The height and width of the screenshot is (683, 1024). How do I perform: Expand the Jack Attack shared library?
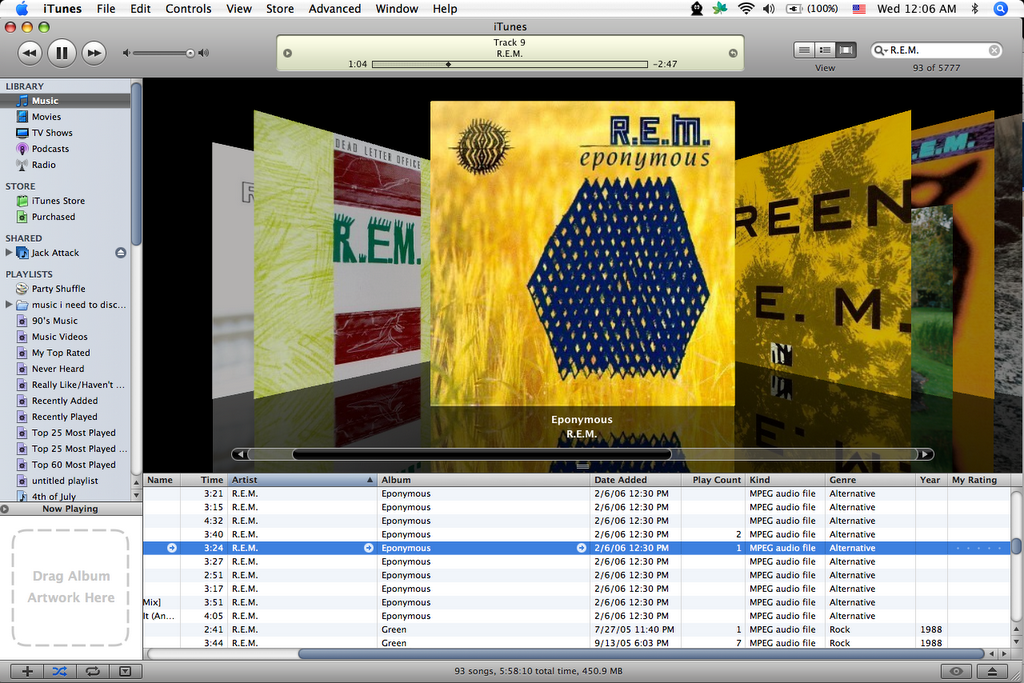pyautogui.click(x=8, y=252)
